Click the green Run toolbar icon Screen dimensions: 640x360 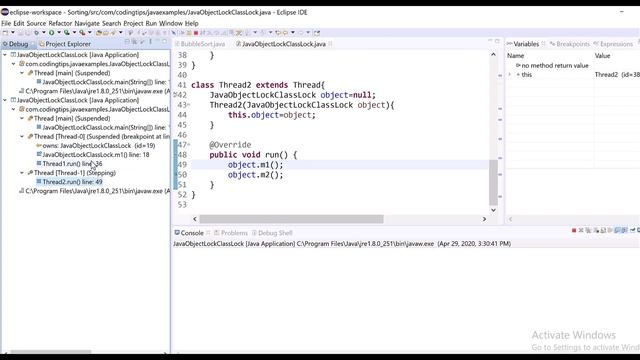click(51, 33)
